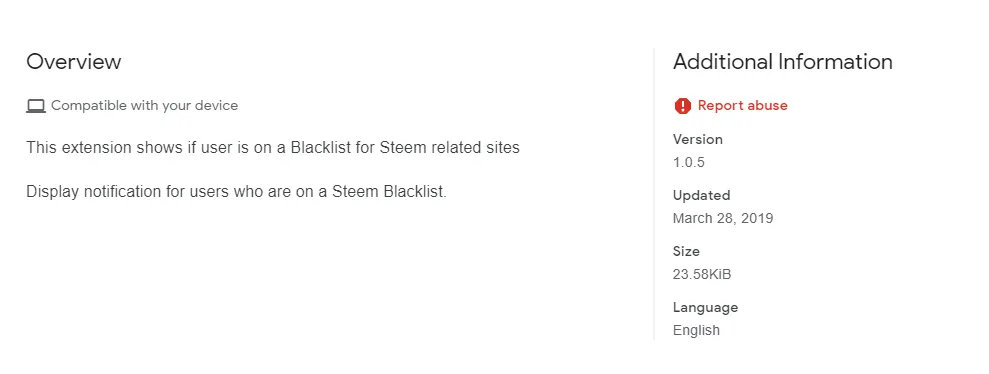
Task: Click the sentence starting 'This extension shows'
Action: click(273, 148)
